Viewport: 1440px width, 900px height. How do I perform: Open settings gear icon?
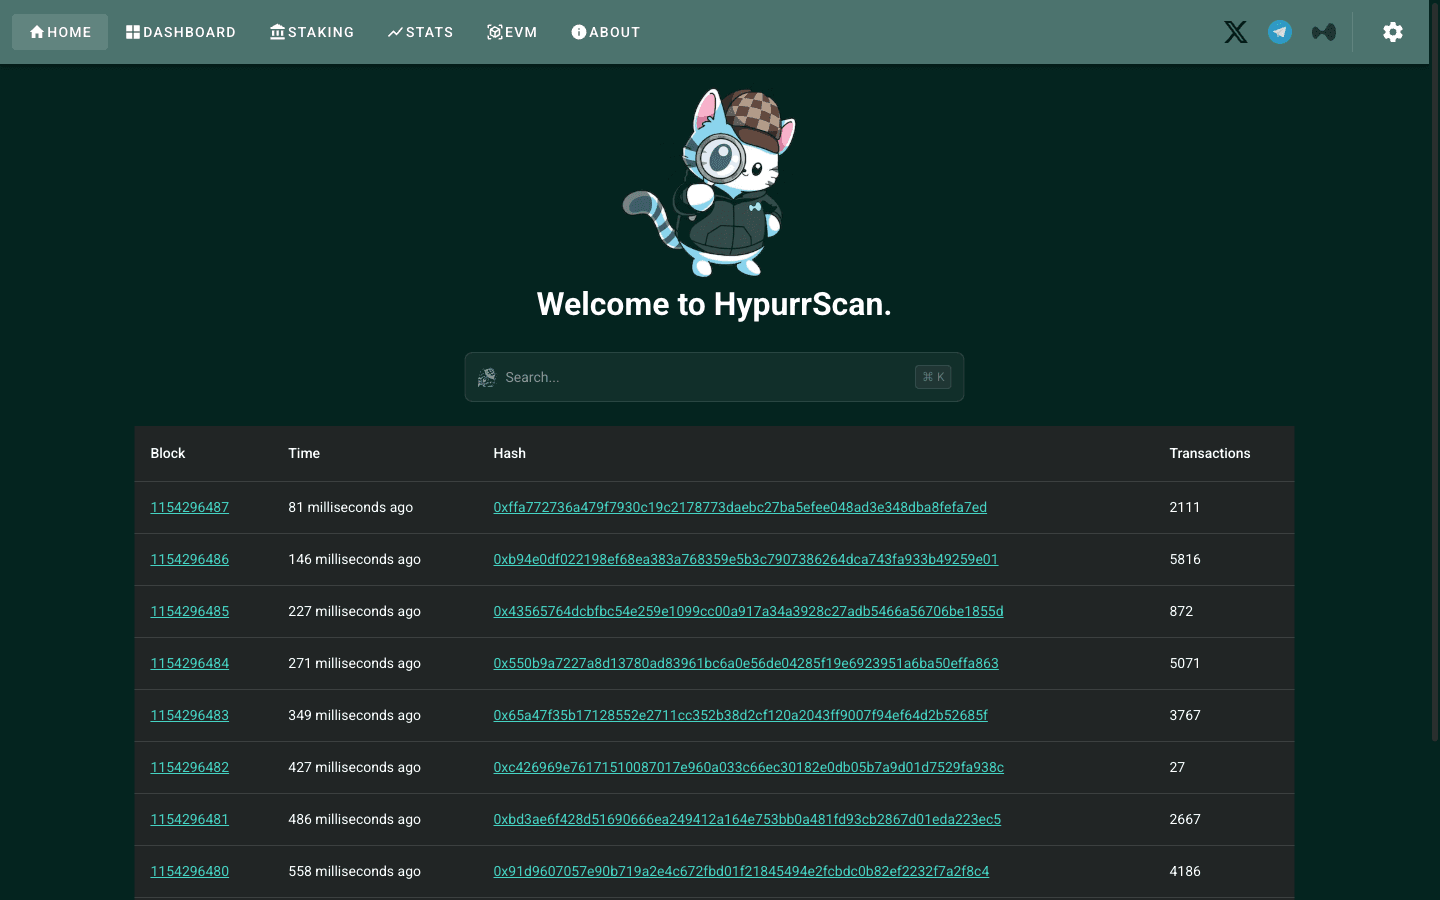pyautogui.click(x=1393, y=32)
